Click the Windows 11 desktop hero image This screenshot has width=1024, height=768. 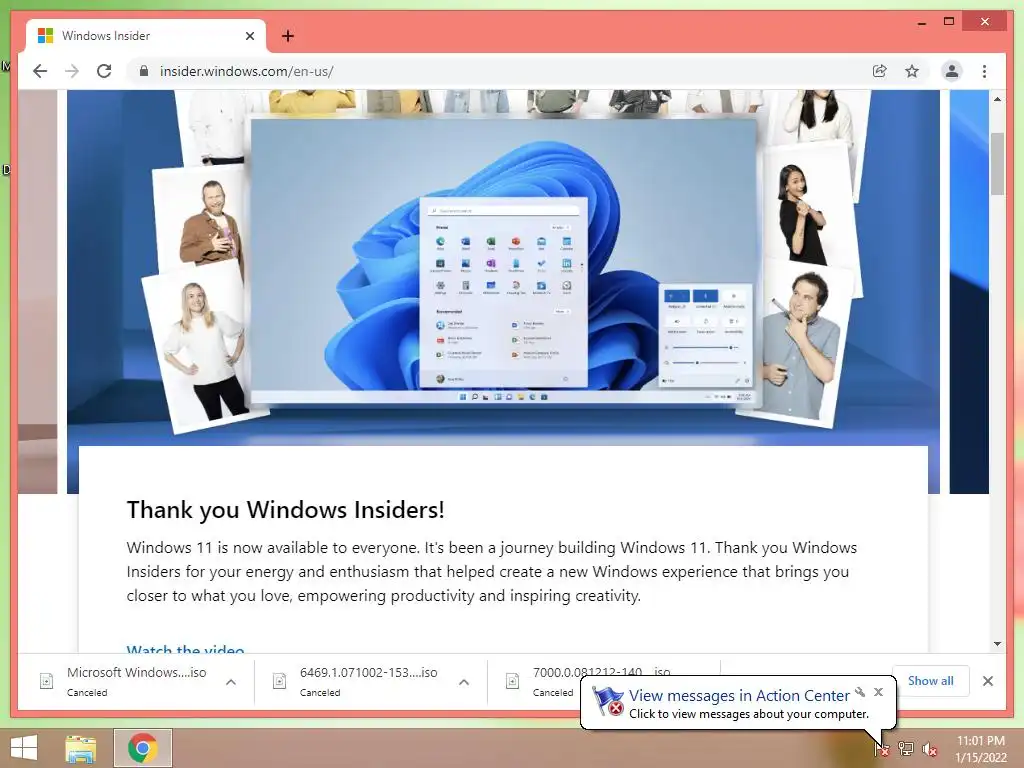(504, 261)
